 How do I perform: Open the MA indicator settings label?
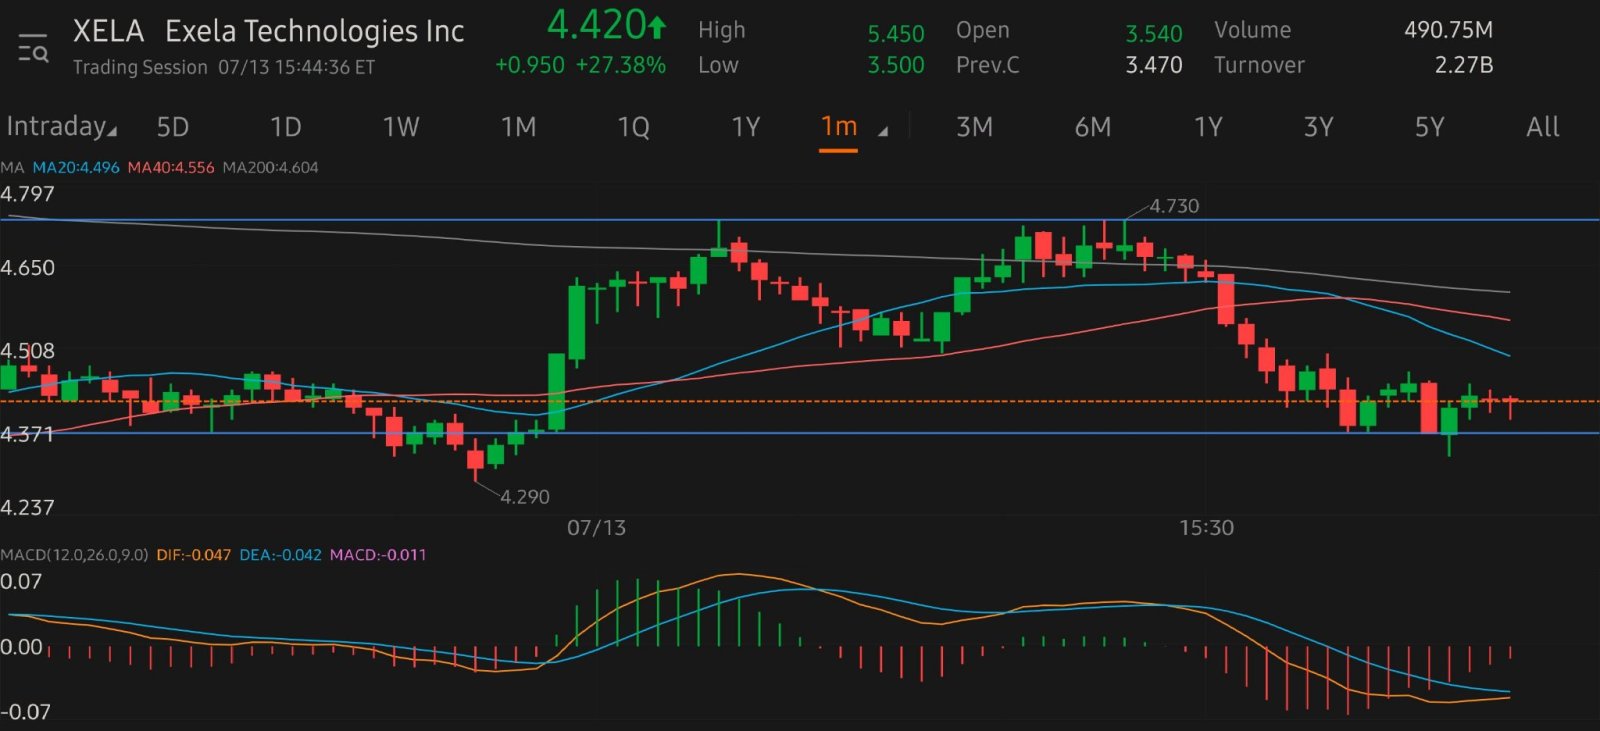(12, 167)
